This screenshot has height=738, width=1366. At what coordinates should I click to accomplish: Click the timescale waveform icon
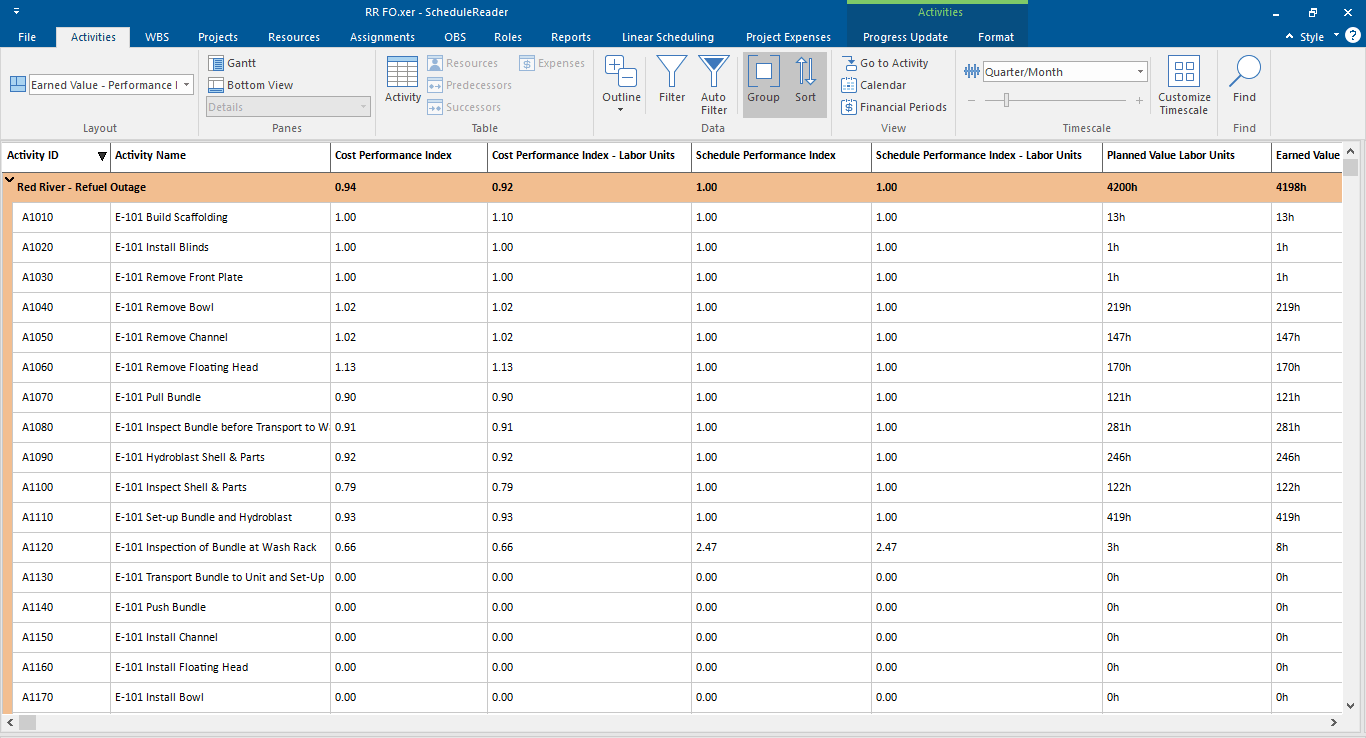point(972,72)
